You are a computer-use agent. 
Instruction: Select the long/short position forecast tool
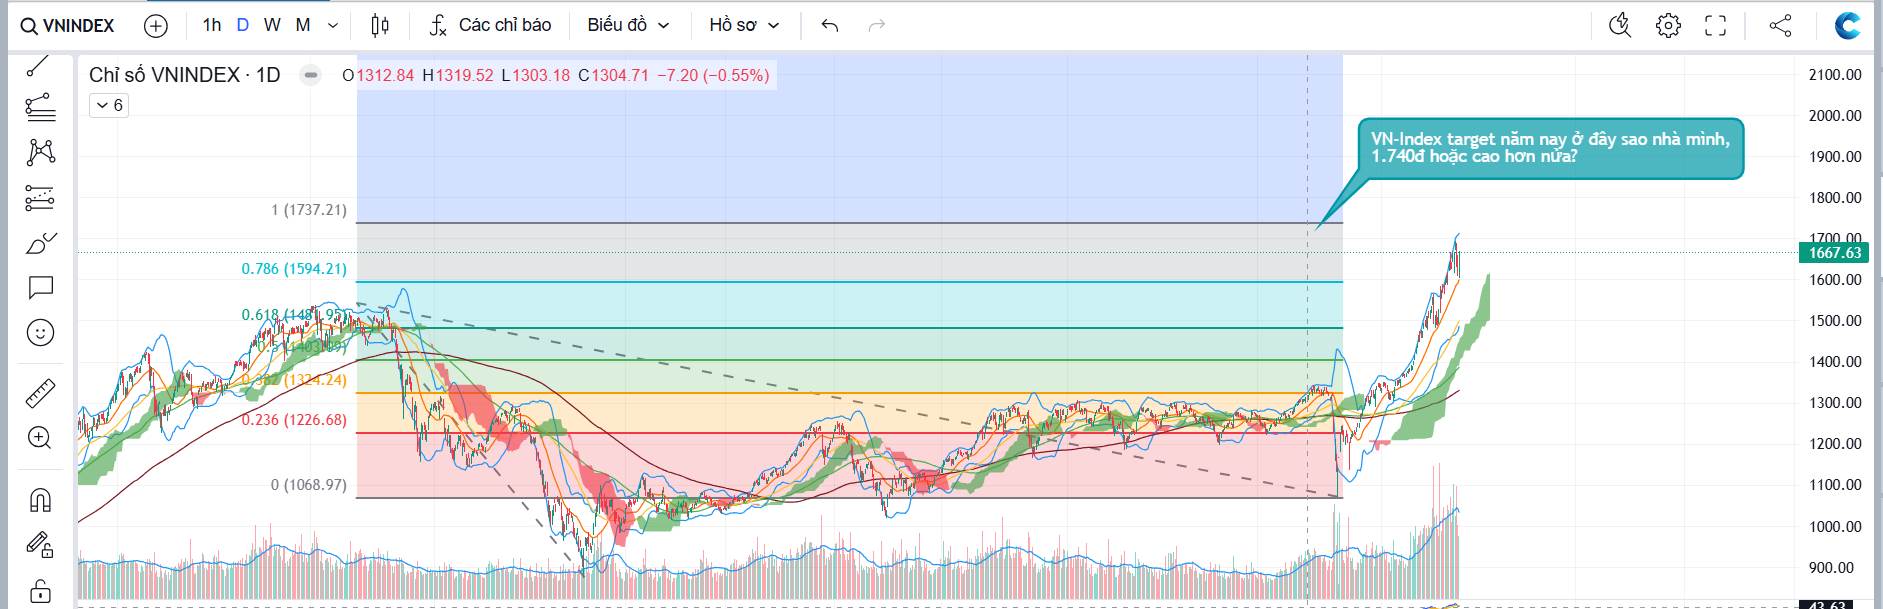(39, 197)
